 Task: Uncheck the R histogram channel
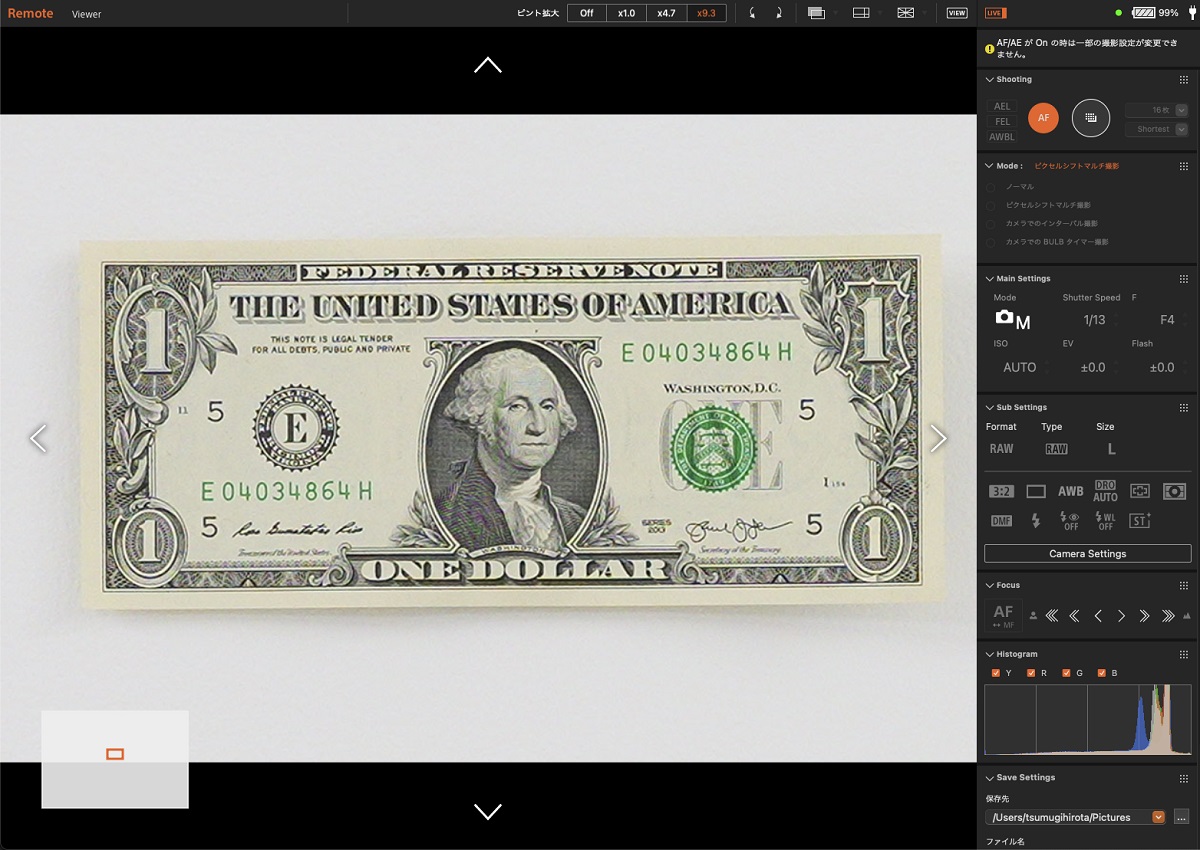1031,673
